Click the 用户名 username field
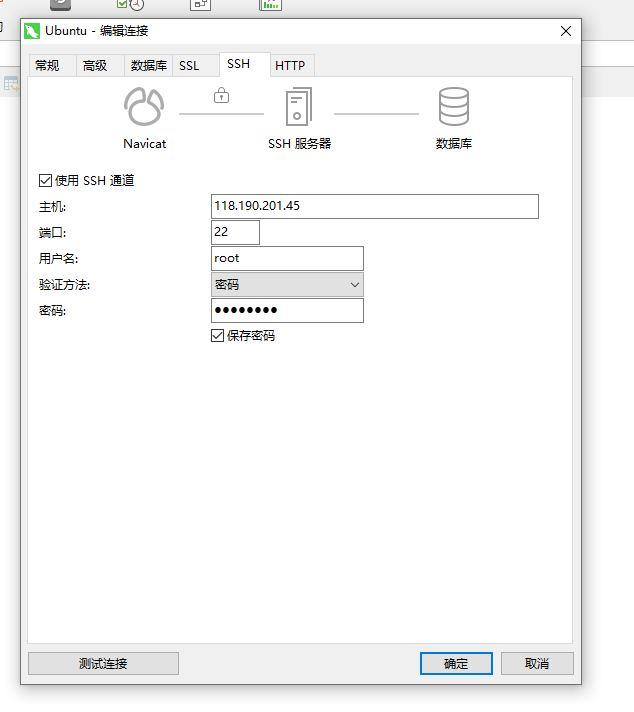The height and width of the screenshot is (712, 634). pos(287,258)
